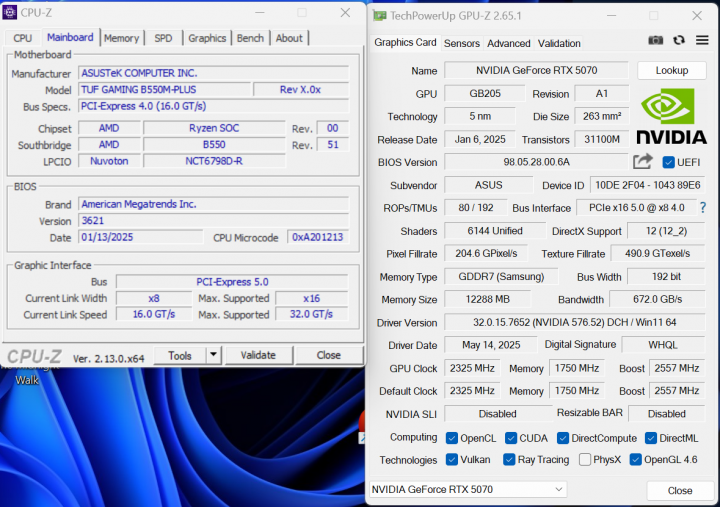Screen dimensions: 720x507
Task: Toggle Vulkan checkbox
Action: pos(451,459)
